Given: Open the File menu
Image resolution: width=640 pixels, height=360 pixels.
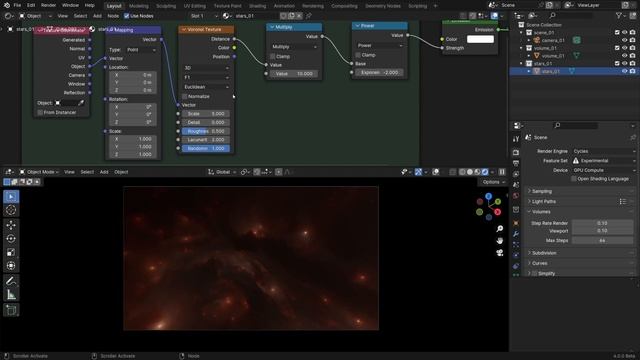Looking at the screenshot, I should 17,6.
